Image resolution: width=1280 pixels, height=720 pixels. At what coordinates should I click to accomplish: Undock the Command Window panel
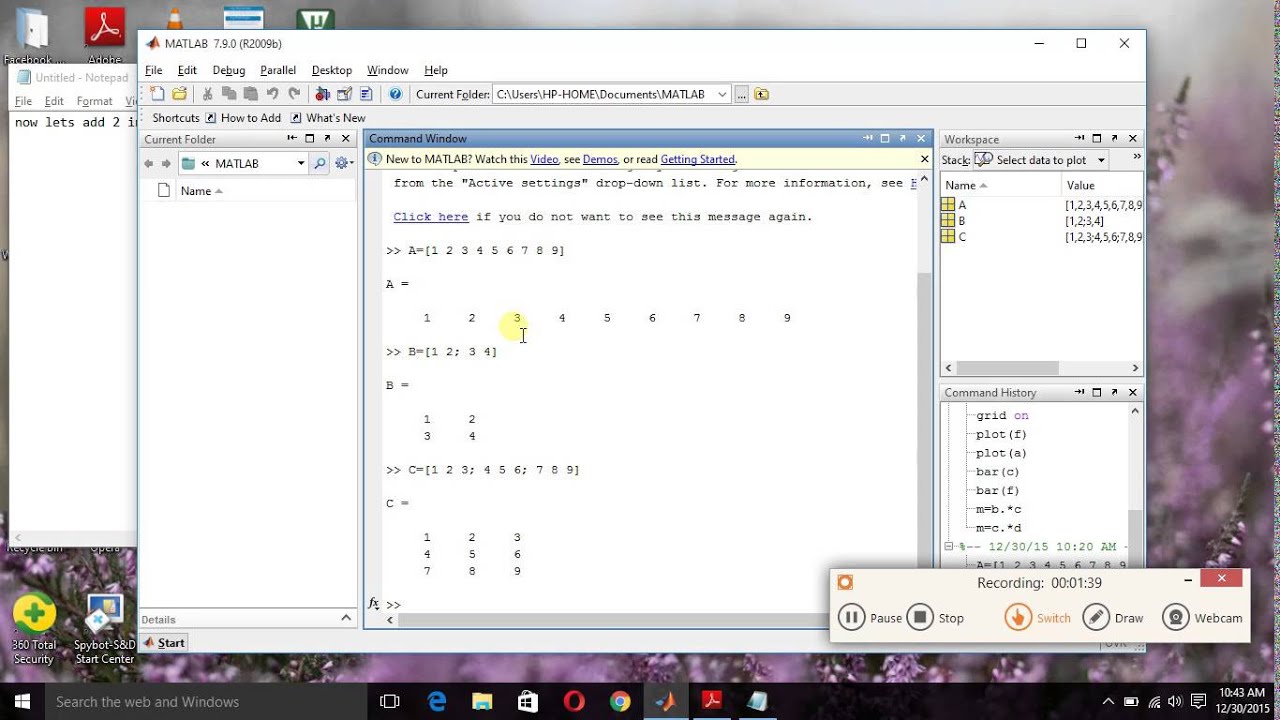click(902, 139)
